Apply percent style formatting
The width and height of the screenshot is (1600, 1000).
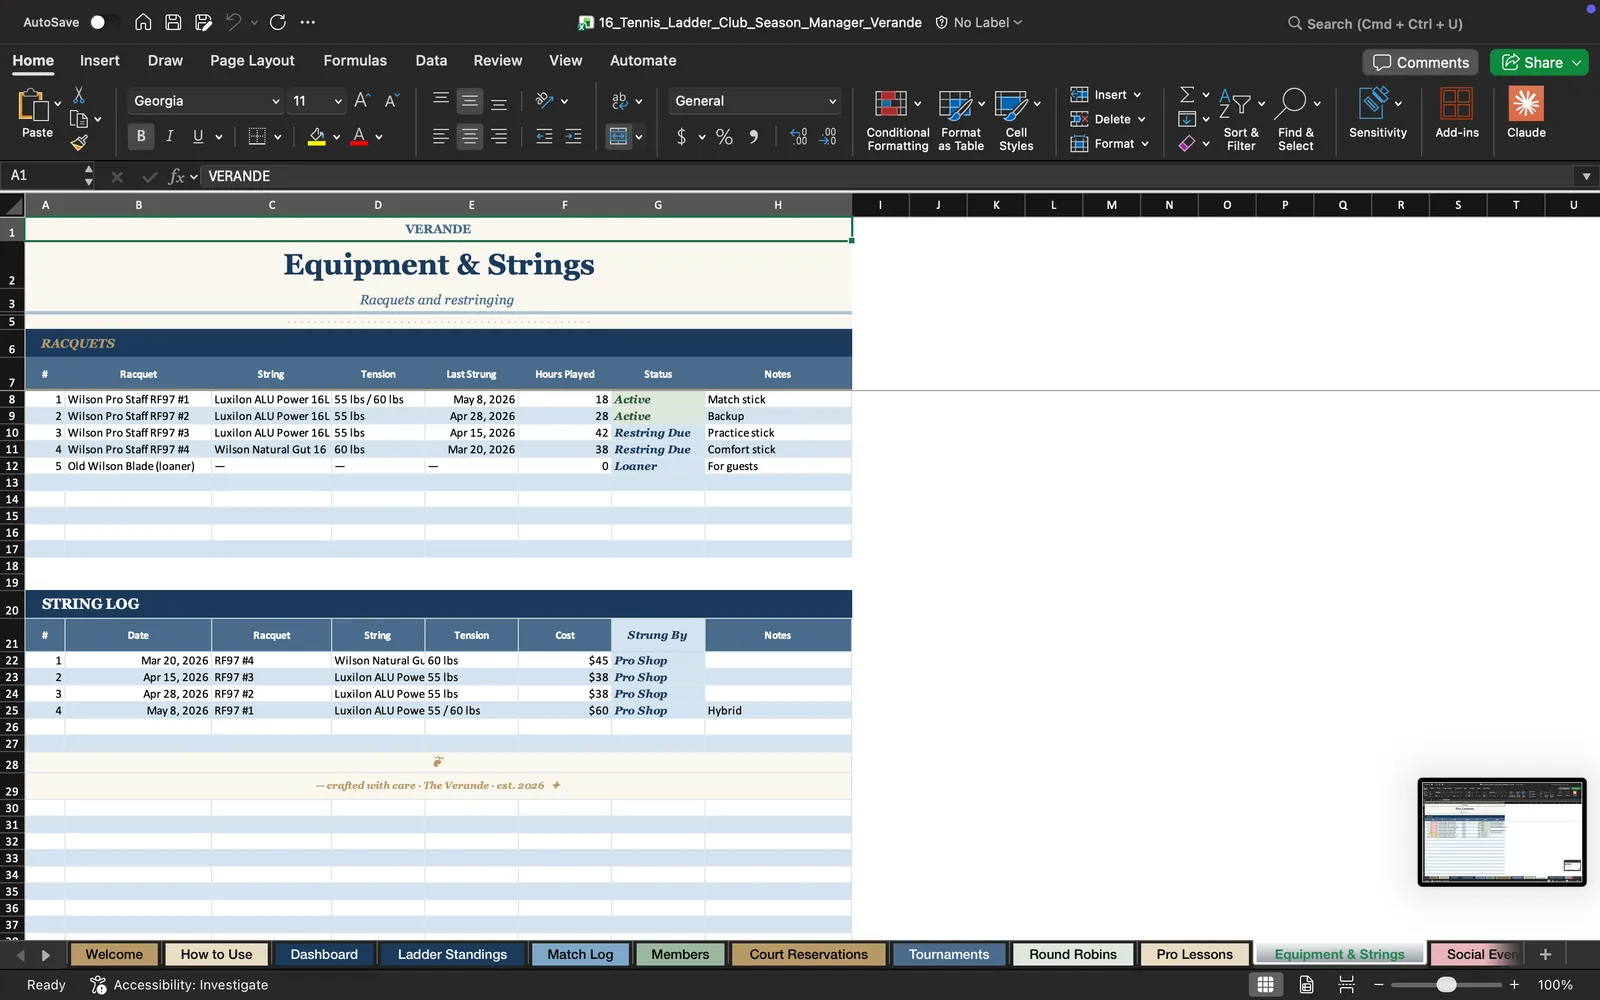tap(724, 137)
